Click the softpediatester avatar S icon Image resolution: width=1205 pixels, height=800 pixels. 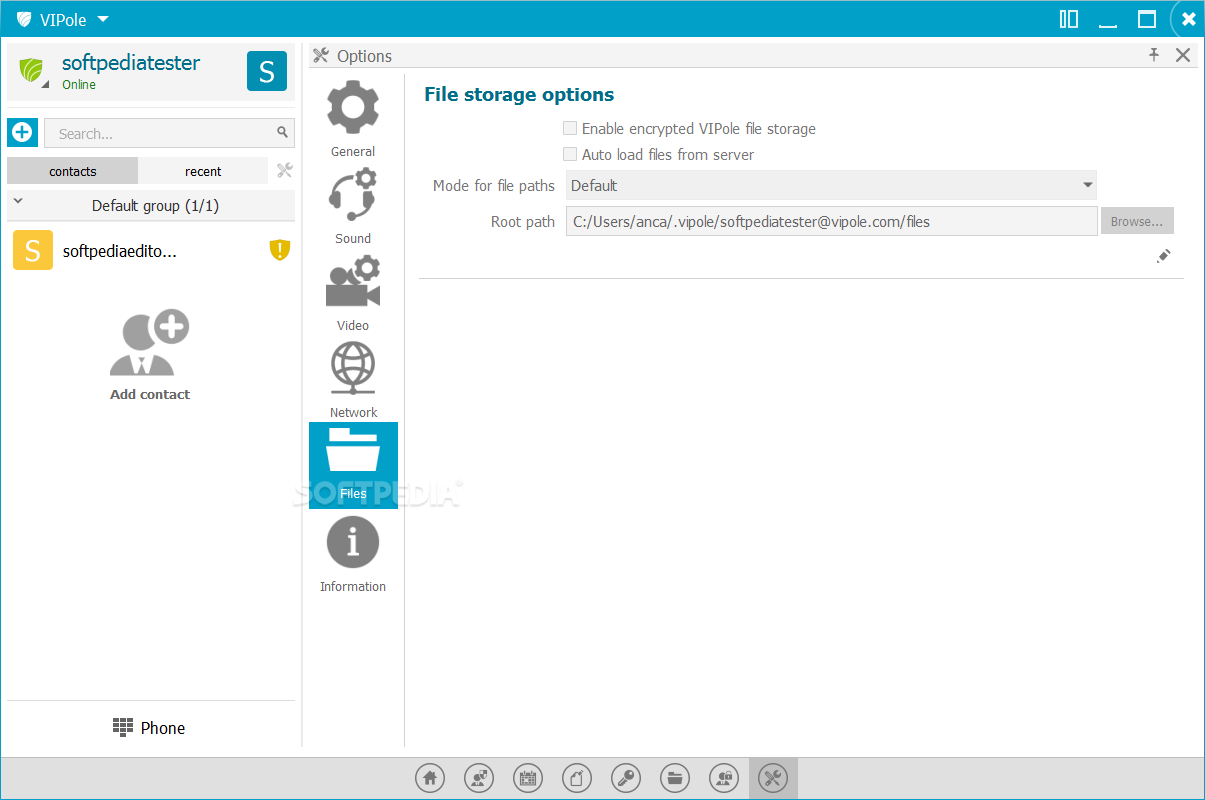267,71
